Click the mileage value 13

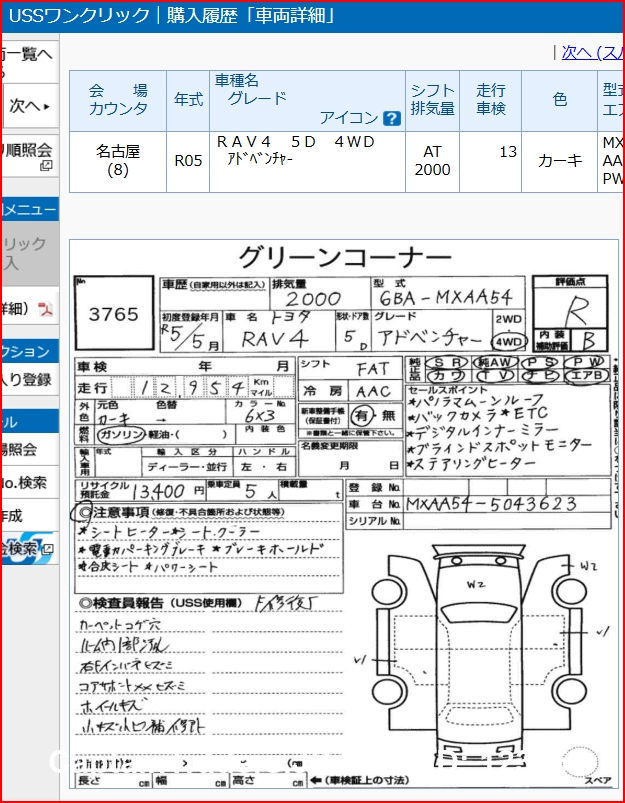click(508, 152)
